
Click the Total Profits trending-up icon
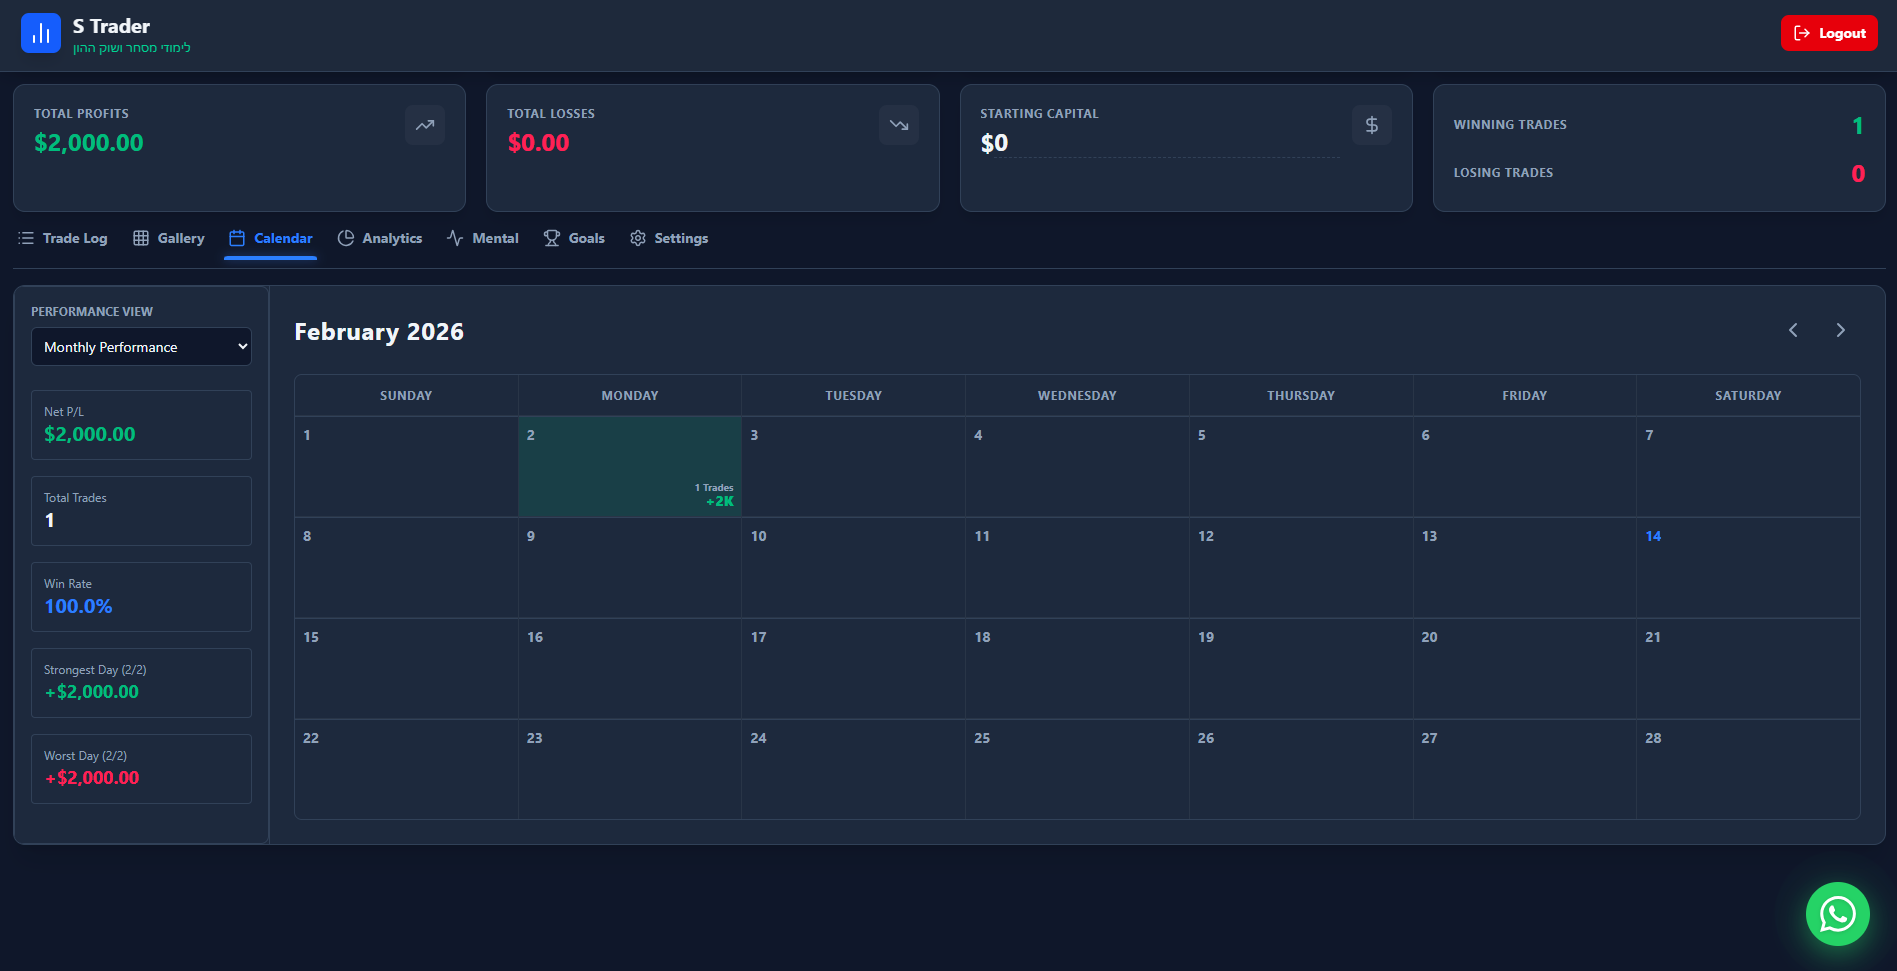[x=425, y=125]
